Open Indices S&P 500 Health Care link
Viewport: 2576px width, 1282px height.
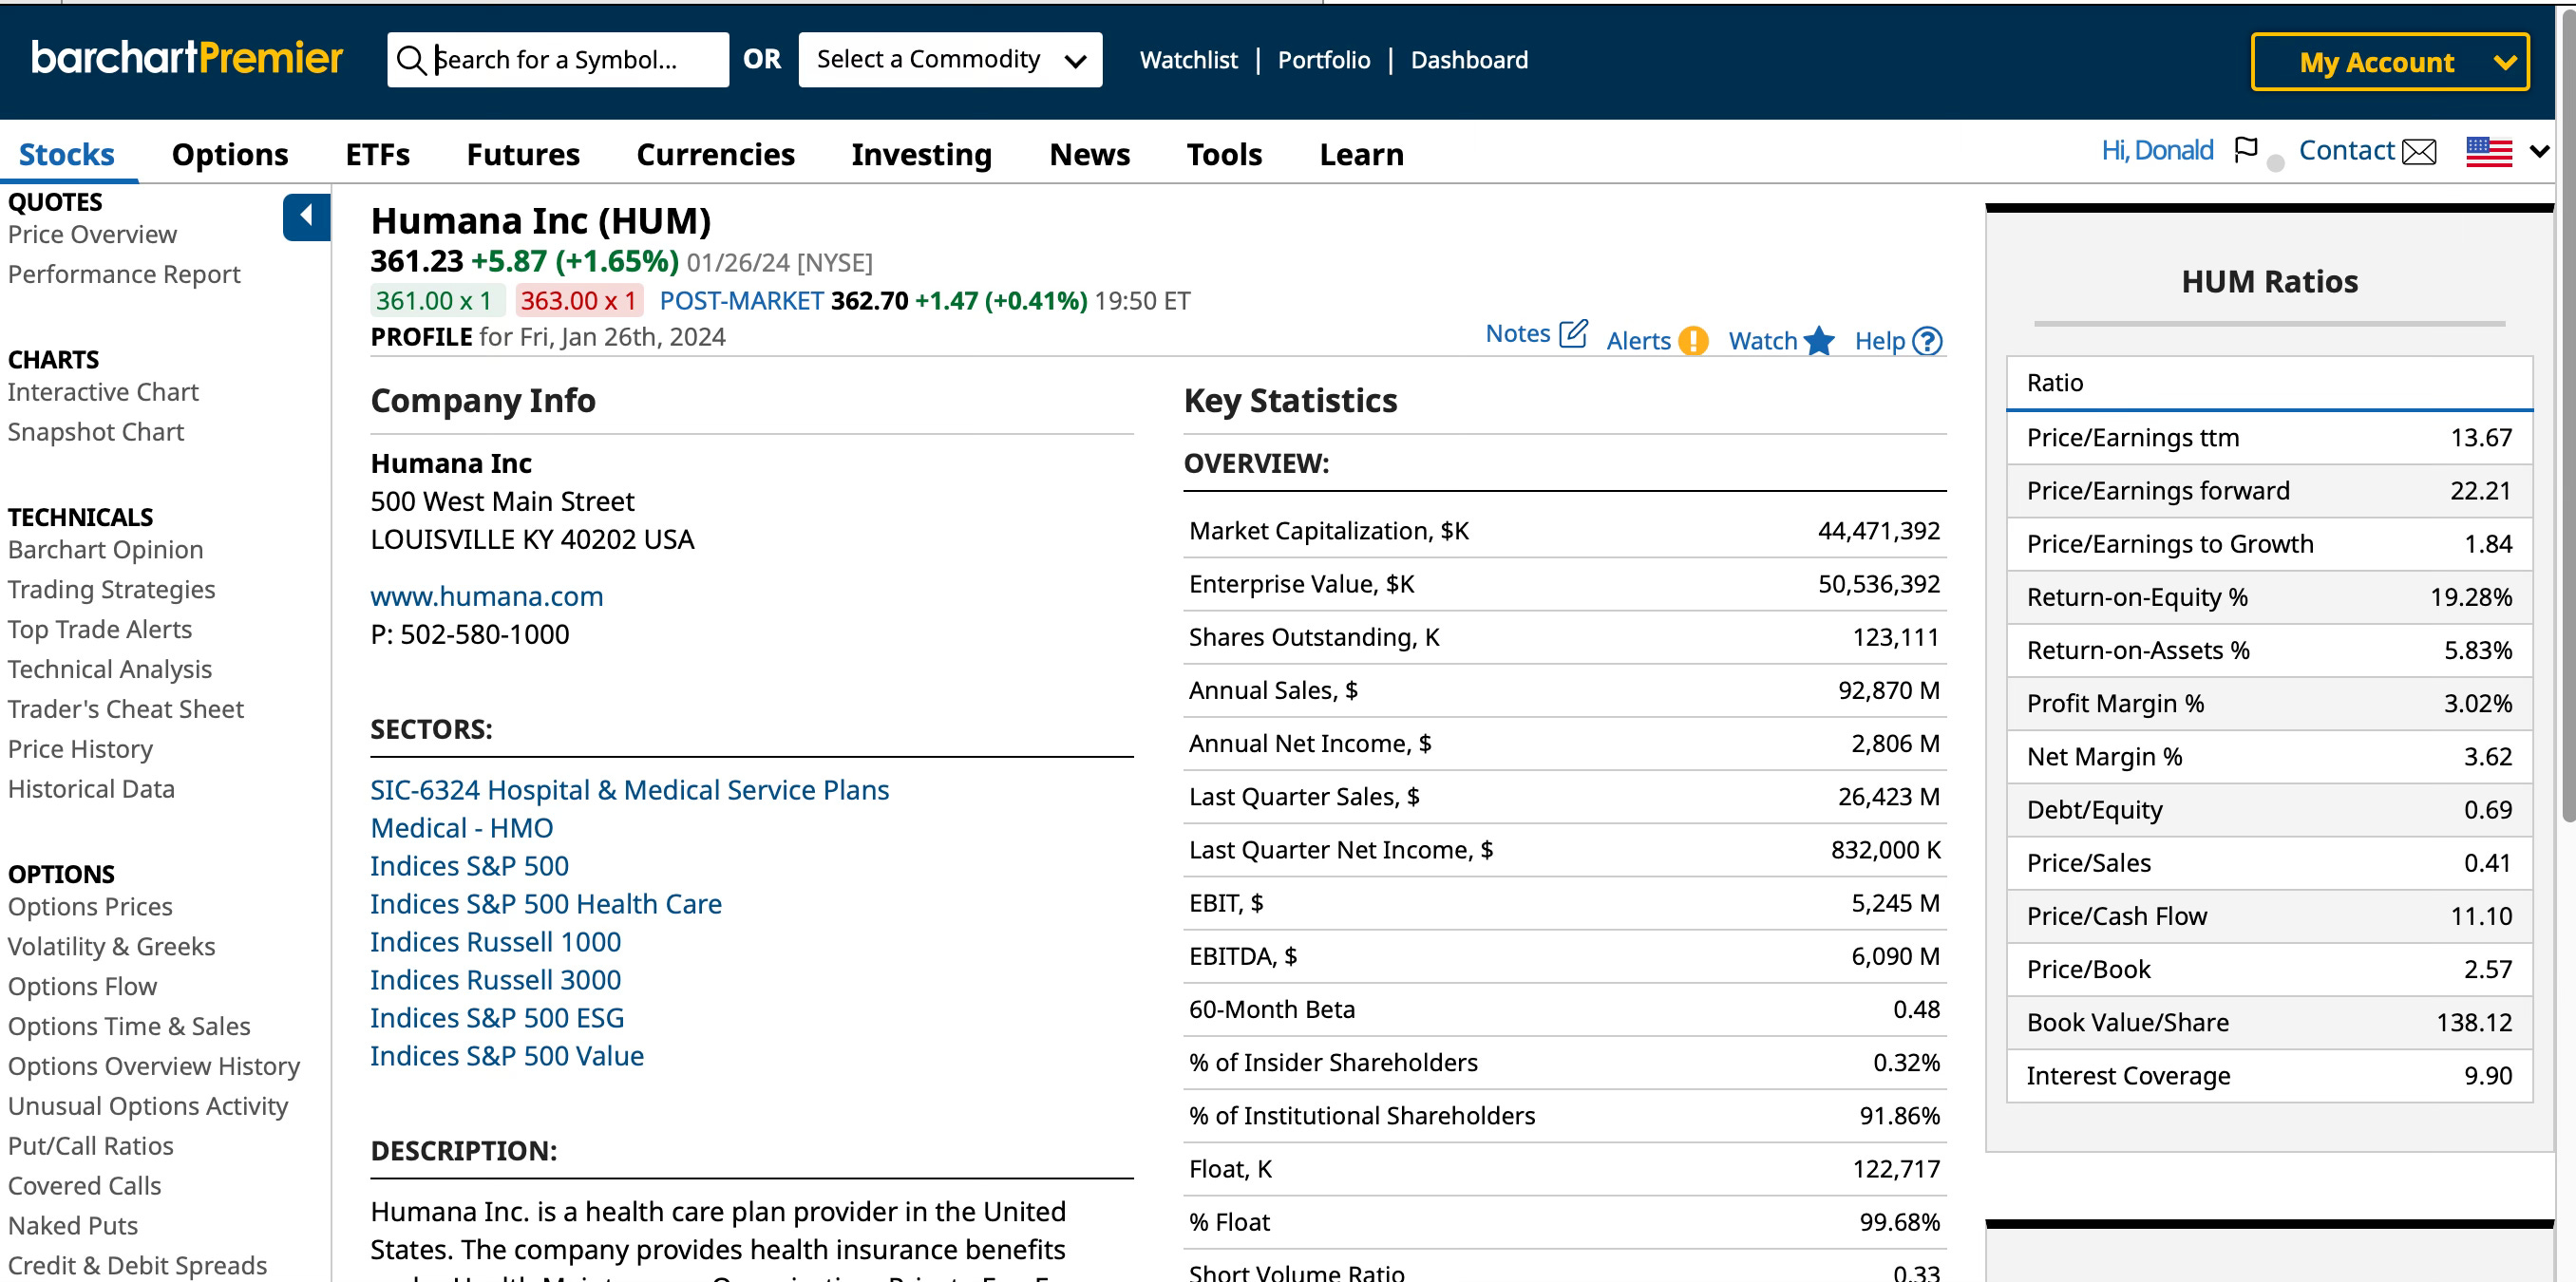tap(546, 904)
